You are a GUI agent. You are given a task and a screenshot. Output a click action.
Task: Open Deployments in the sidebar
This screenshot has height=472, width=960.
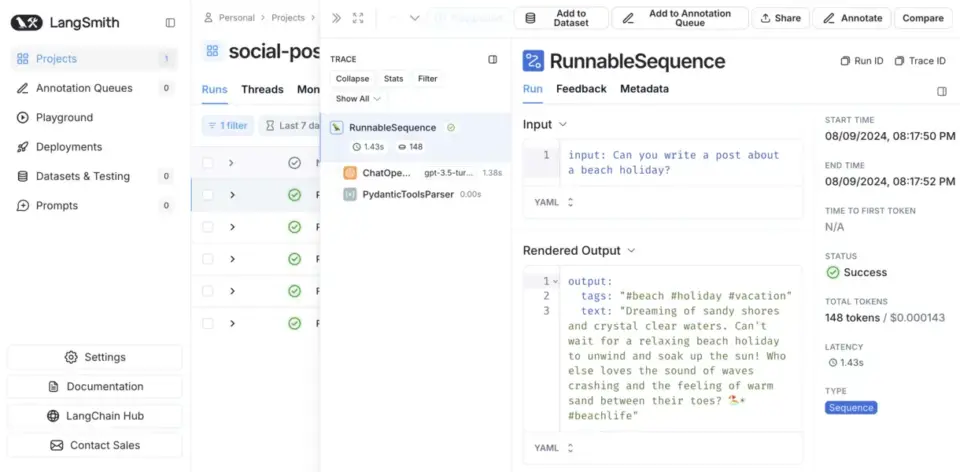coord(94,147)
